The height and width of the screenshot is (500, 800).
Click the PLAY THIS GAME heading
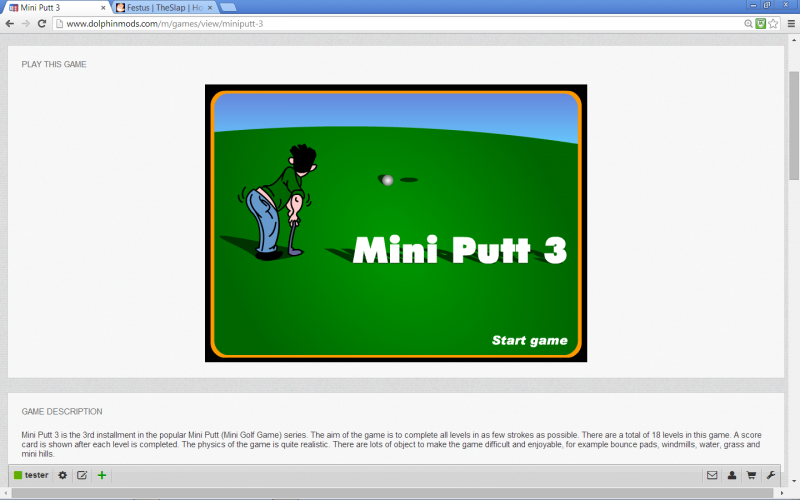[x=54, y=64]
